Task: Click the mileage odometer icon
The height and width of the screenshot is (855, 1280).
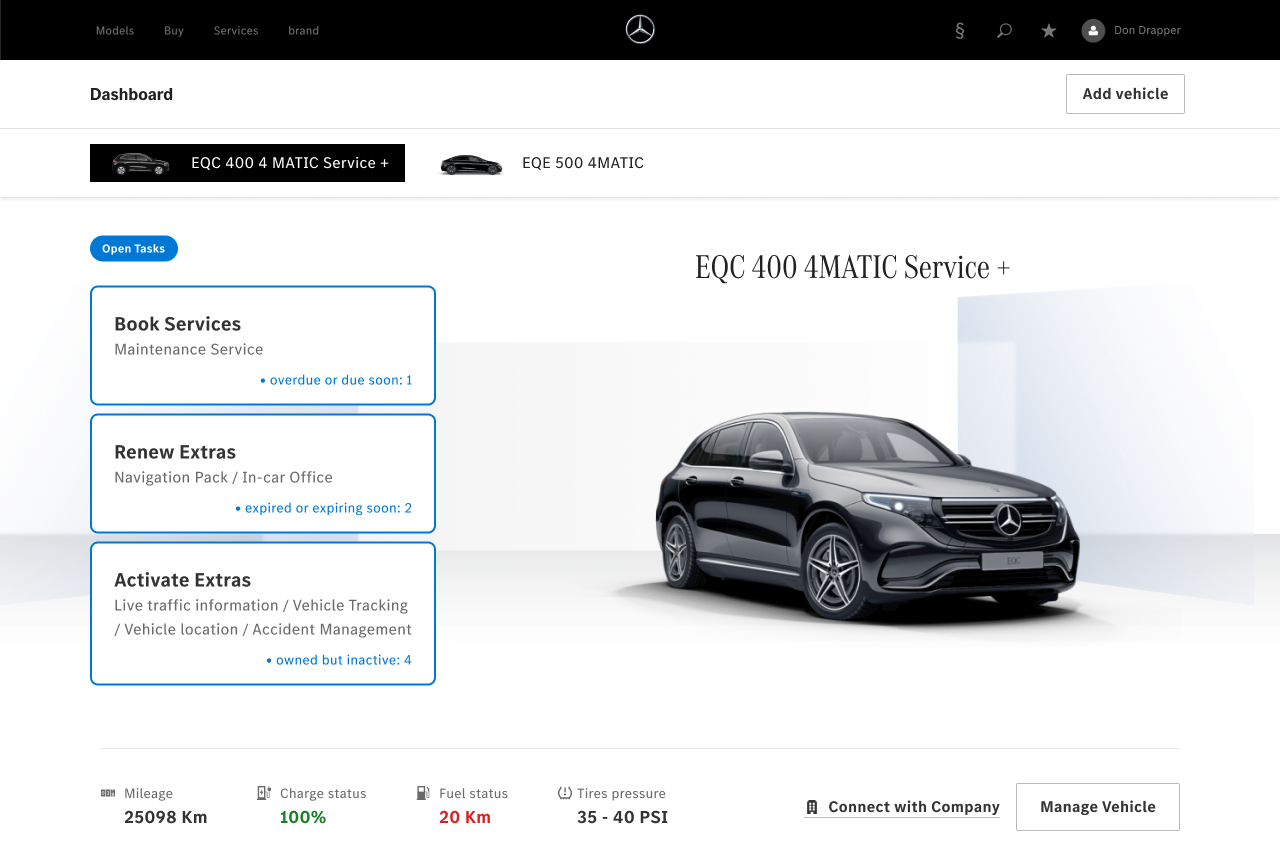Action: coord(108,793)
